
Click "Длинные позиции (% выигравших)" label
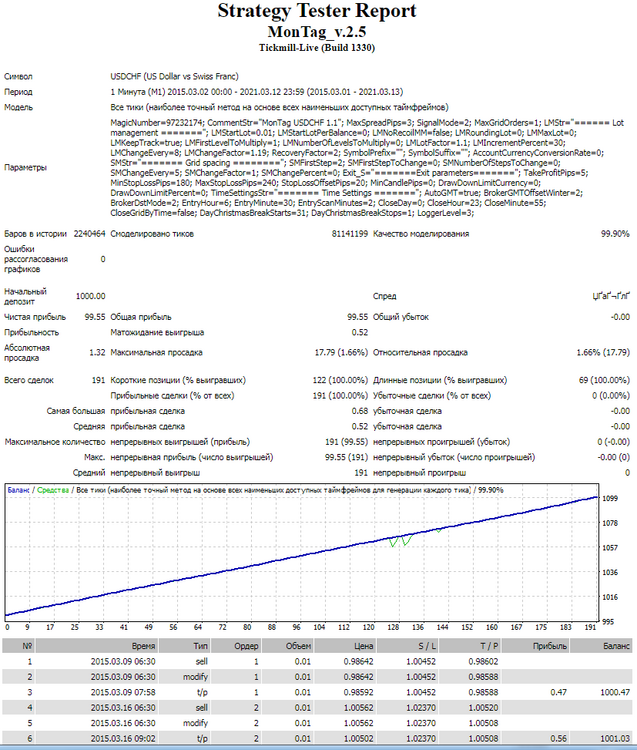pyautogui.click(x=440, y=380)
